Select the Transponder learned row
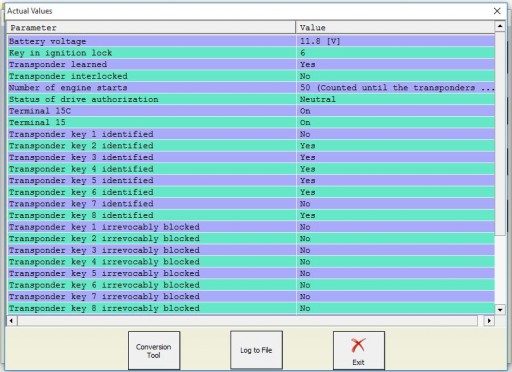512x372 pixels. tap(251, 65)
